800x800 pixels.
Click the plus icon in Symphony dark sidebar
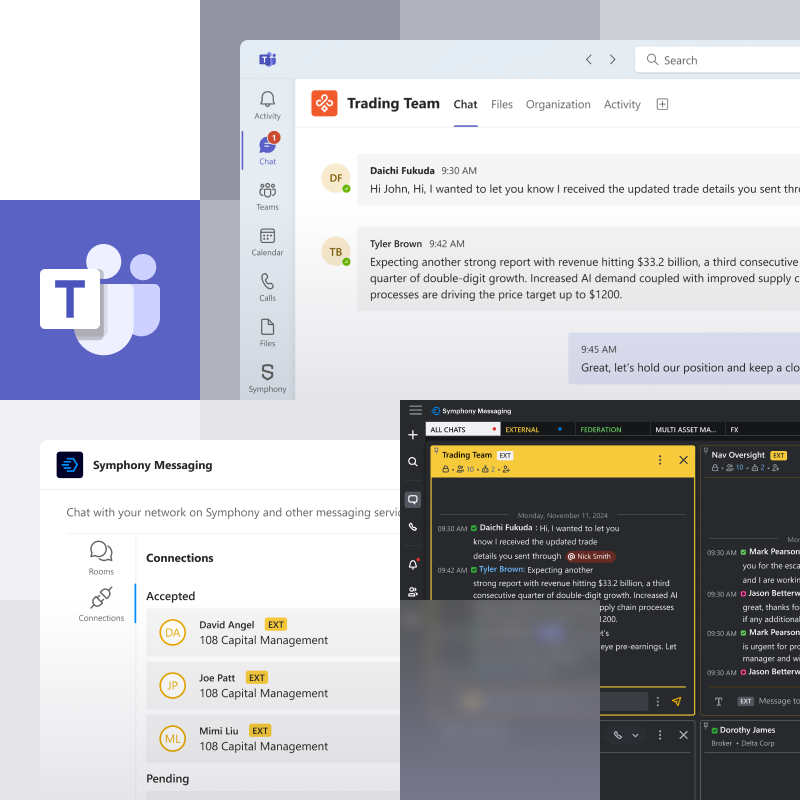(413, 435)
